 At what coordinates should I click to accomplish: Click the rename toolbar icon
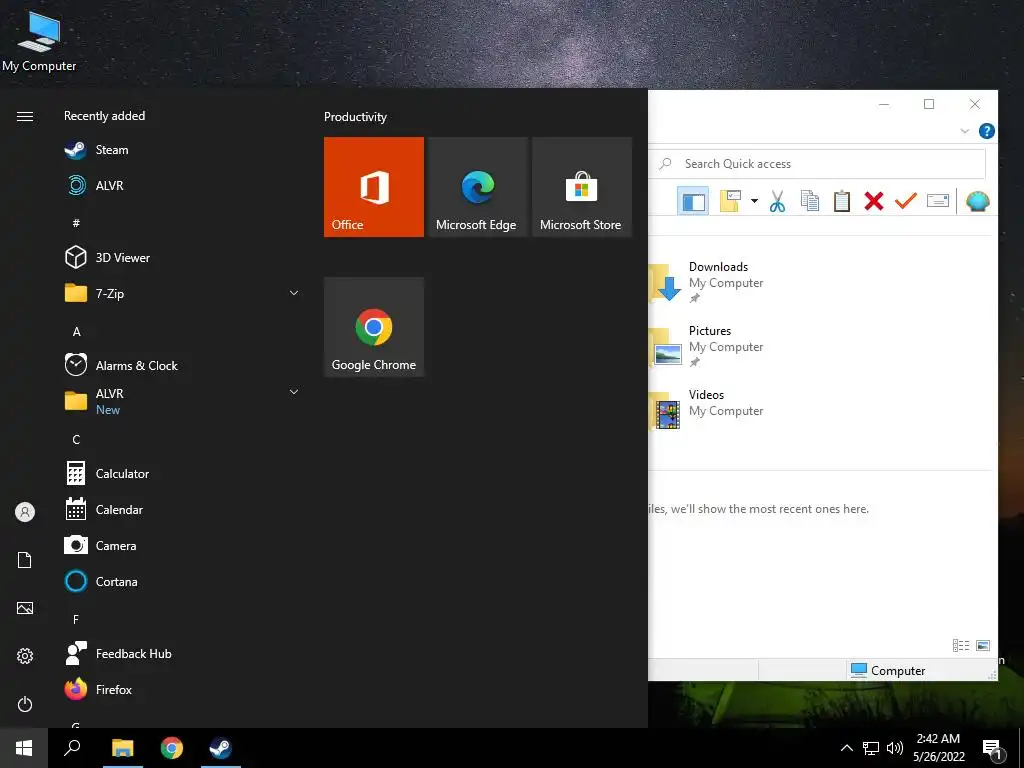(938, 201)
